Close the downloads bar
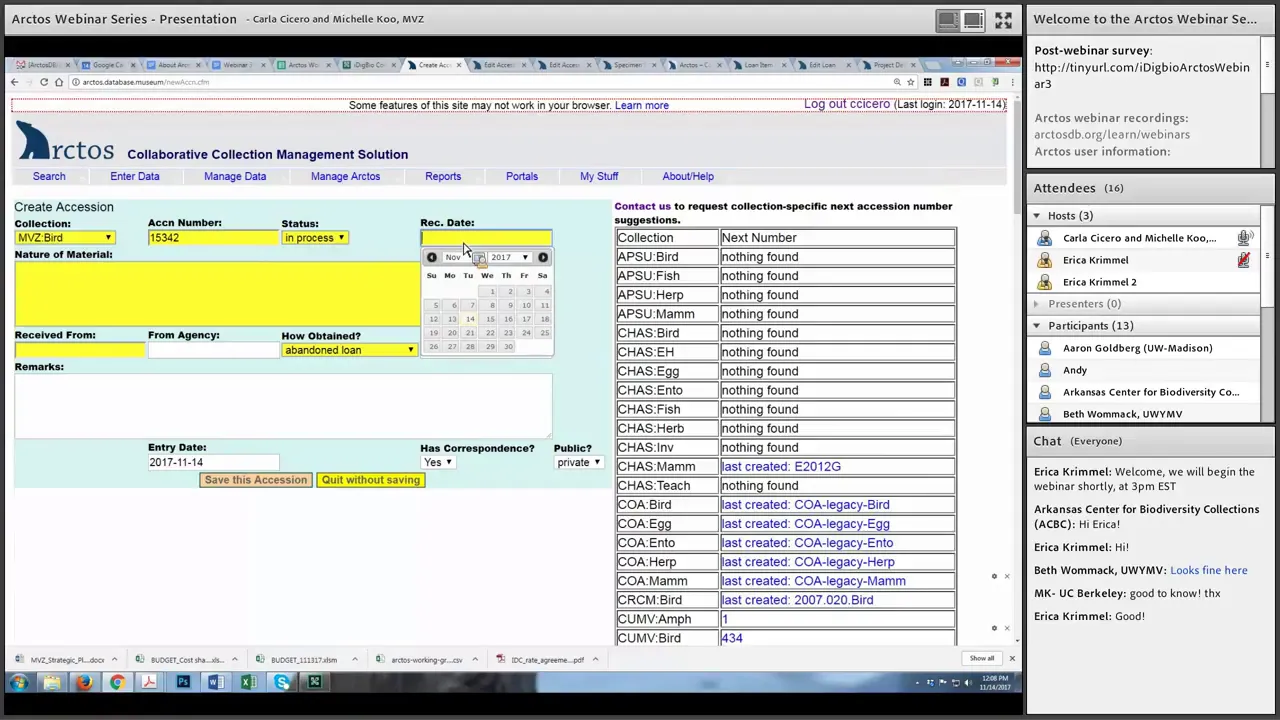Viewport: 1280px width, 720px height. tap(1011, 658)
